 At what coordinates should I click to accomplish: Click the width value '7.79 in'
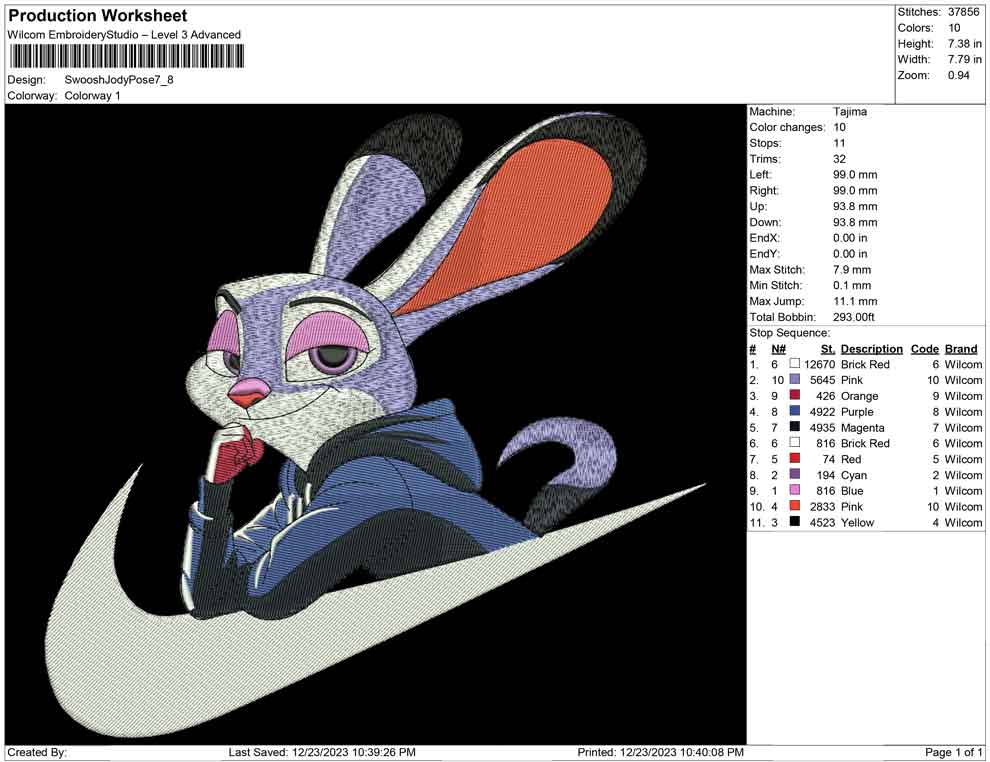pyautogui.click(x=965, y=59)
